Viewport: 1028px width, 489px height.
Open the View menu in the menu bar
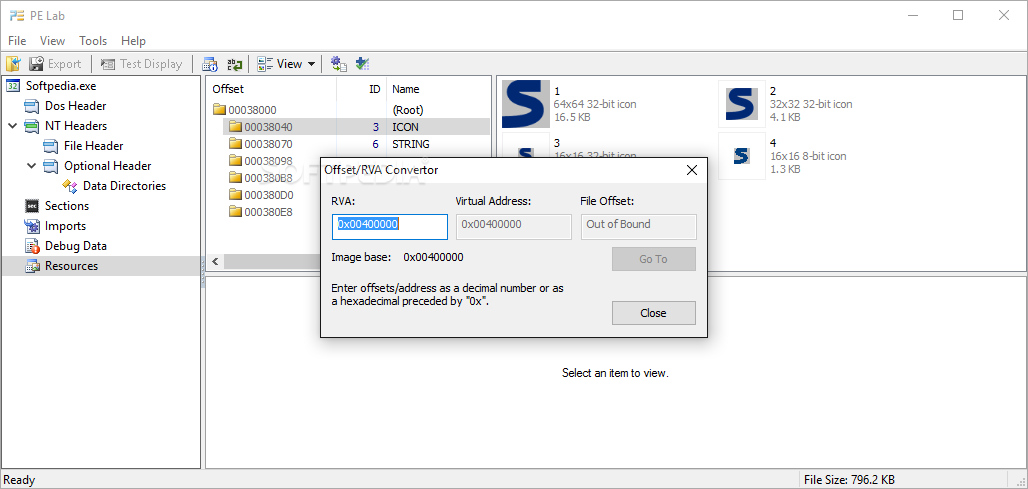[x=52, y=41]
